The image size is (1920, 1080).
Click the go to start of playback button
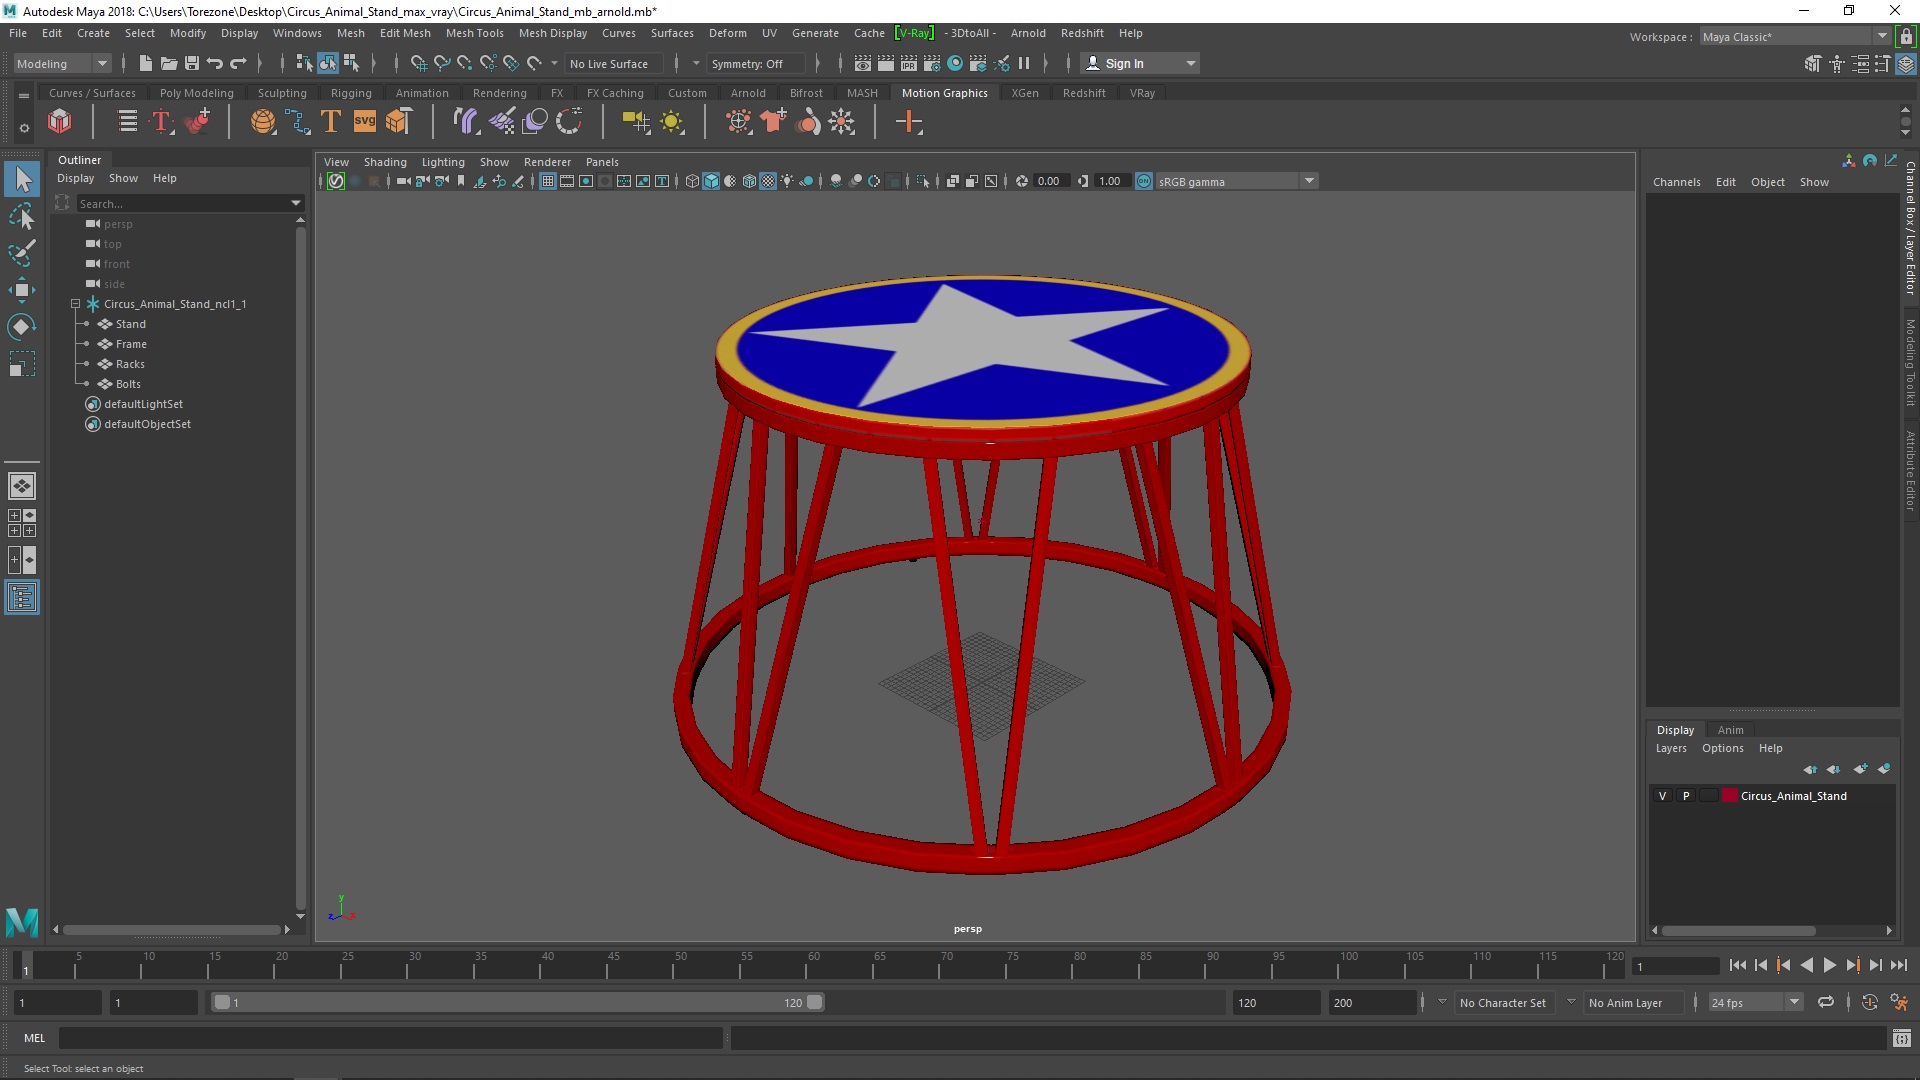pyautogui.click(x=1737, y=965)
